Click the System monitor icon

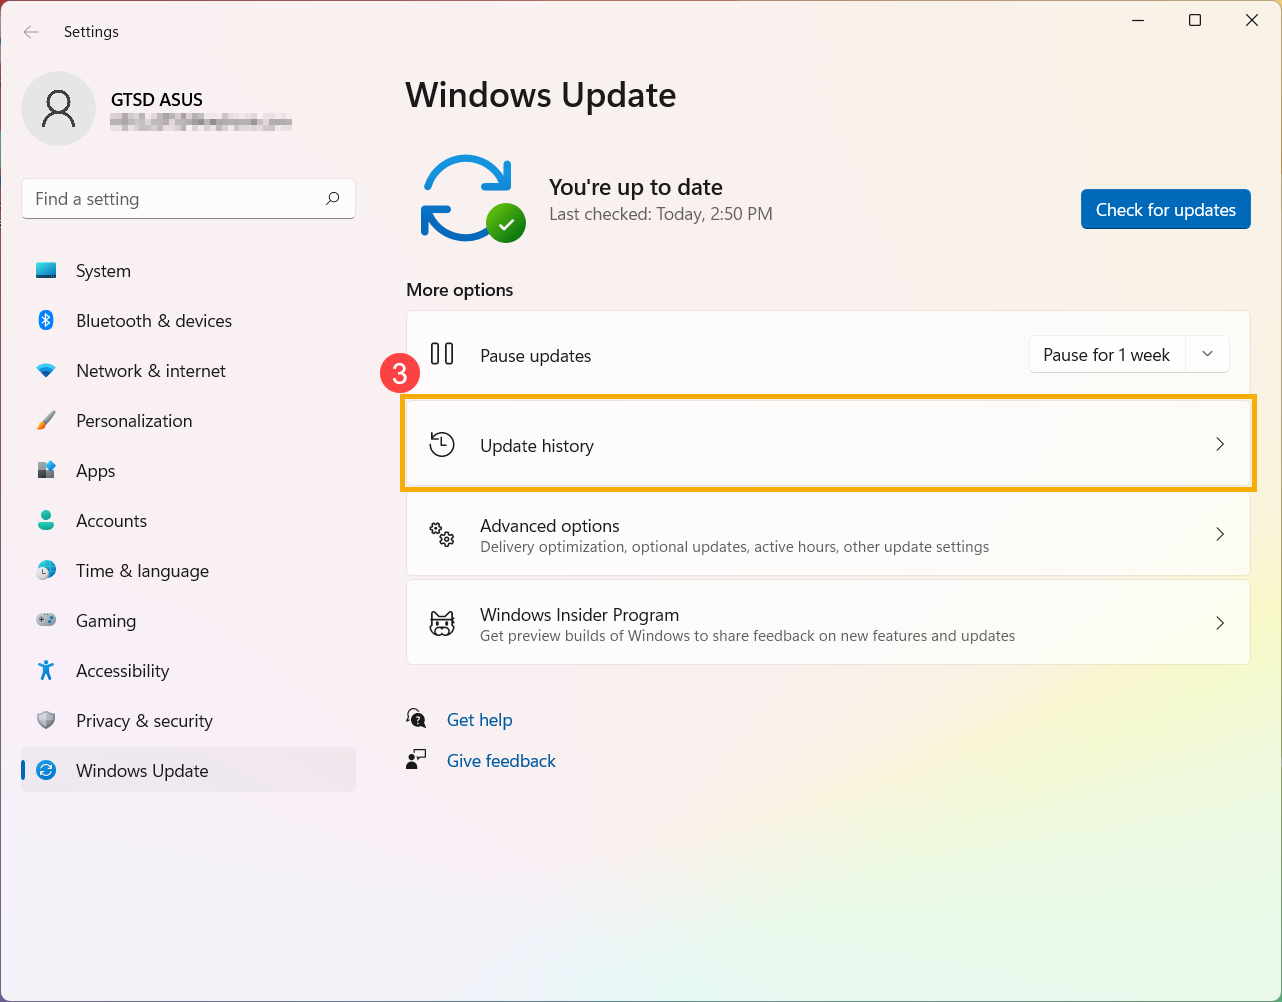point(46,270)
